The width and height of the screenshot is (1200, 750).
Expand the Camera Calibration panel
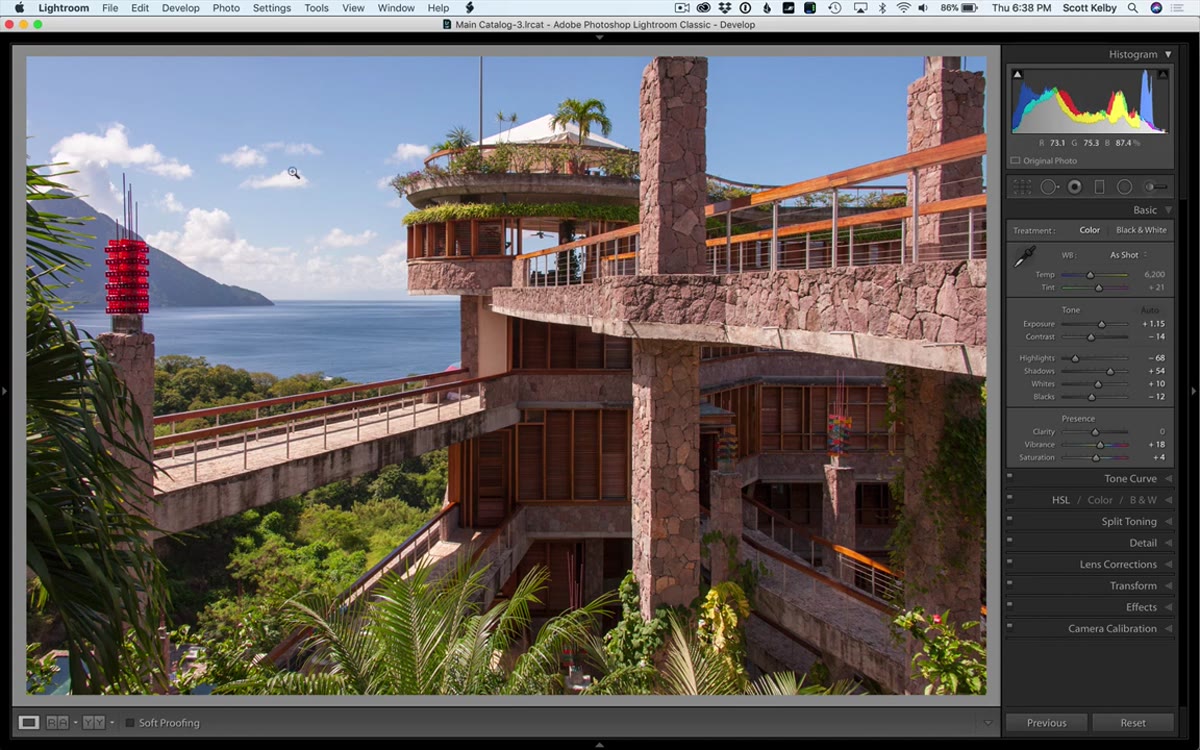tap(1167, 629)
